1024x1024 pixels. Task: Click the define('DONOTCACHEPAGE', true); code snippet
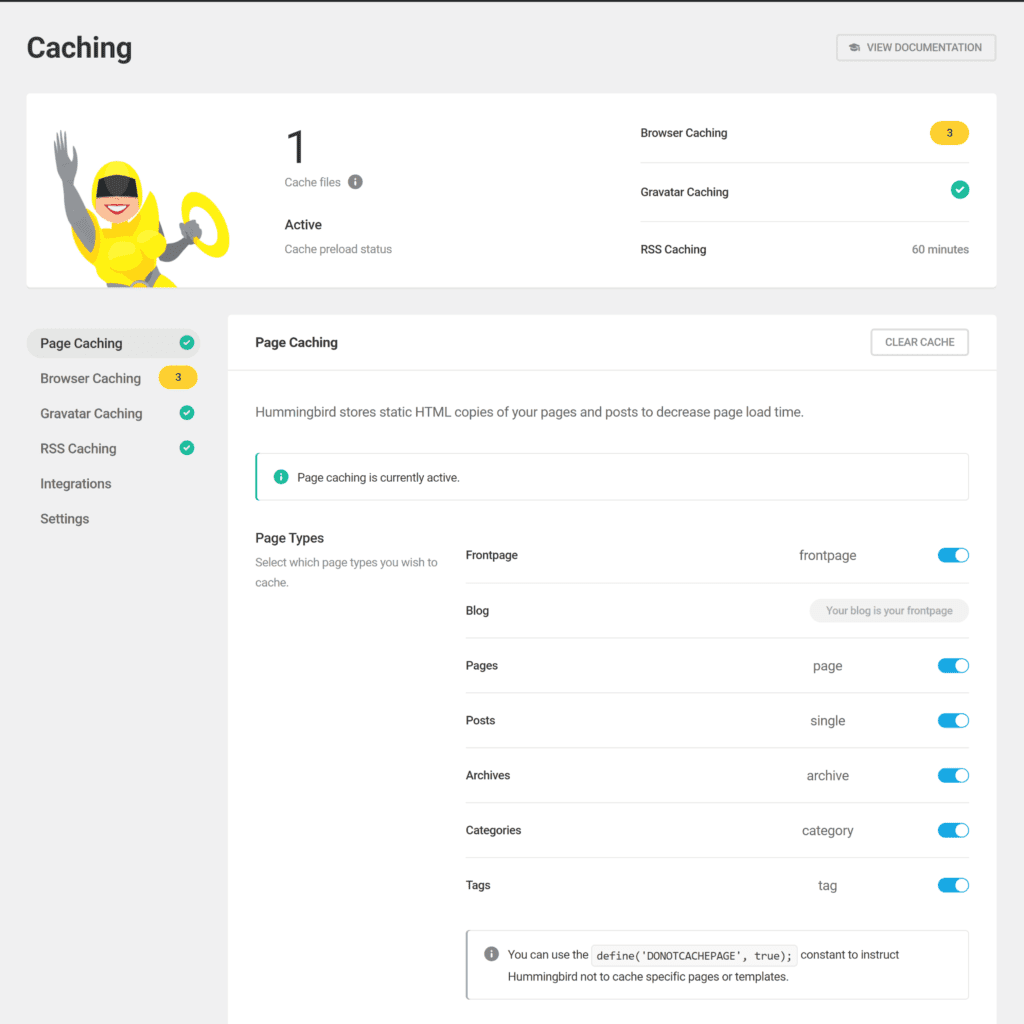tap(694, 955)
